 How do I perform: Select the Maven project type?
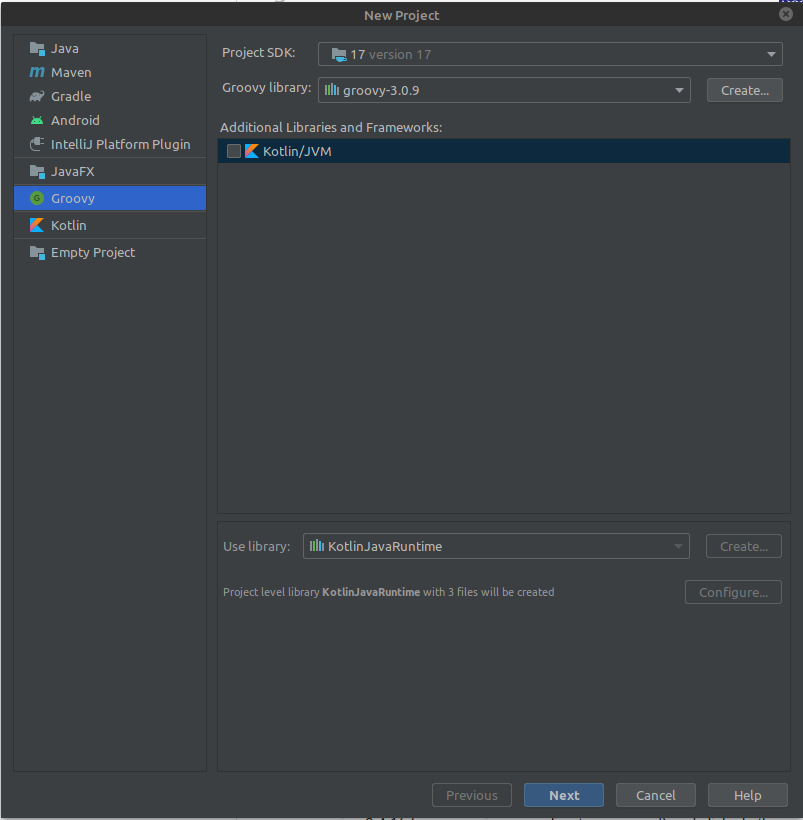click(110, 72)
